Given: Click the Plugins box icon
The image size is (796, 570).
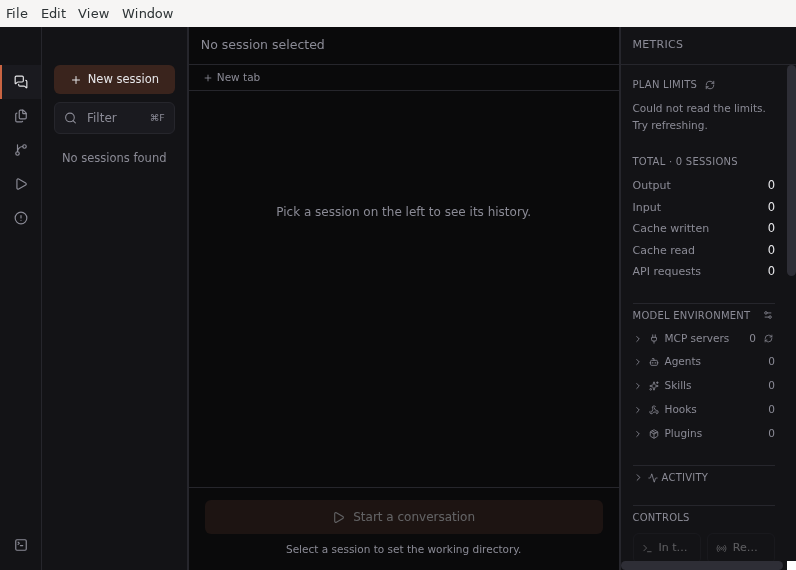Looking at the screenshot, I should [654, 433].
